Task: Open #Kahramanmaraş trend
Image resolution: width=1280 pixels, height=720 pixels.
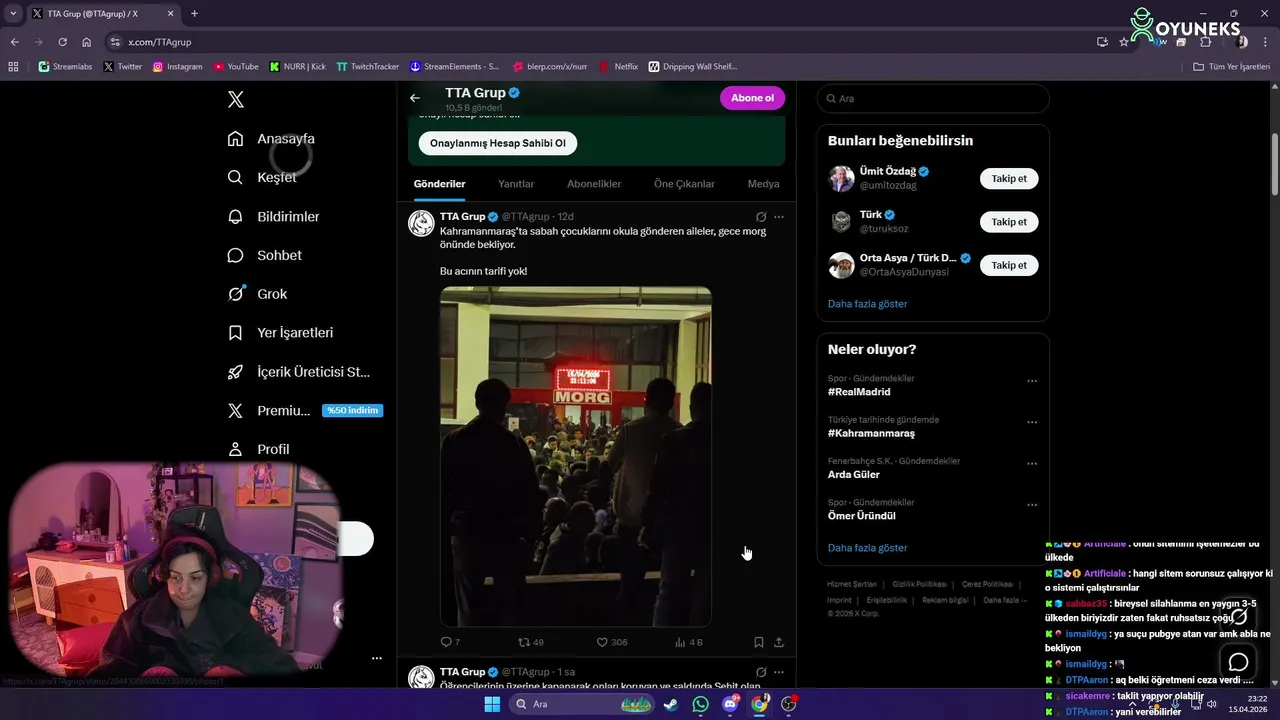Action: coord(871,433)
